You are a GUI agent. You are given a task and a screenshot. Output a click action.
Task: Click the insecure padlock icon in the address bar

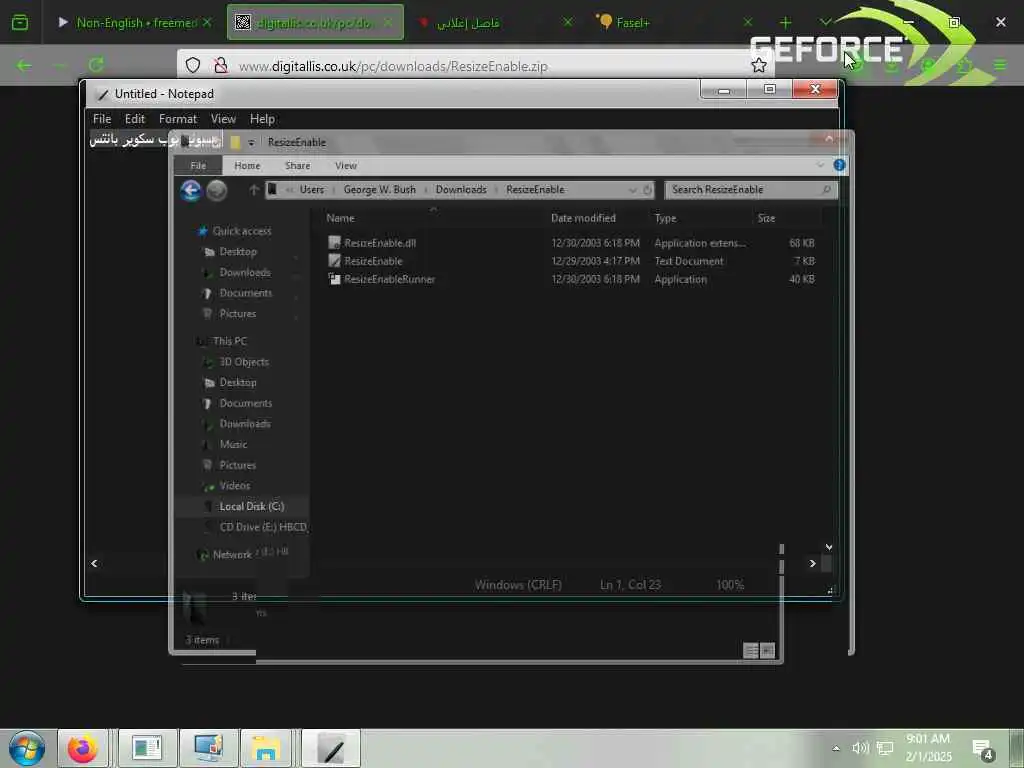tap(221, 65)
